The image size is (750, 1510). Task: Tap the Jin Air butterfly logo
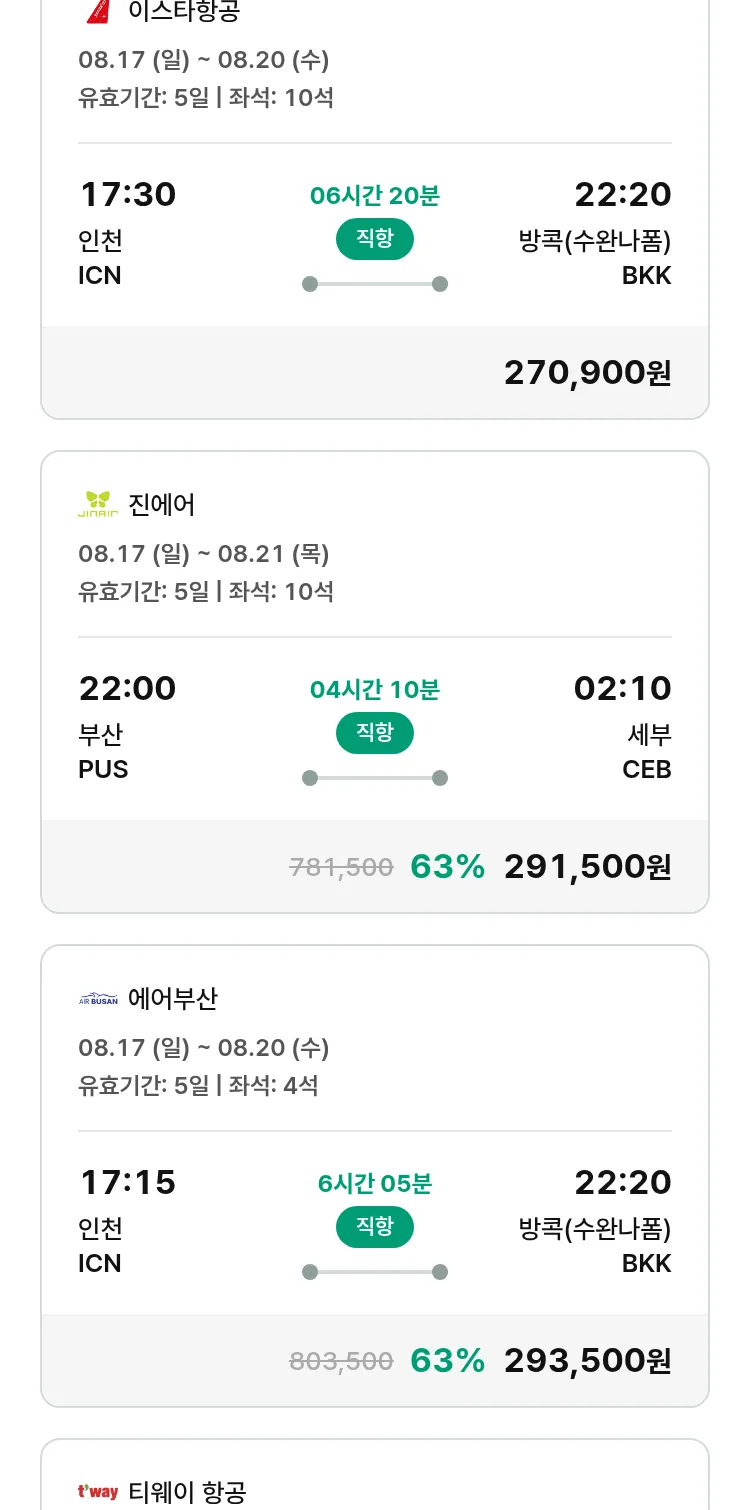tap(98, 504)
